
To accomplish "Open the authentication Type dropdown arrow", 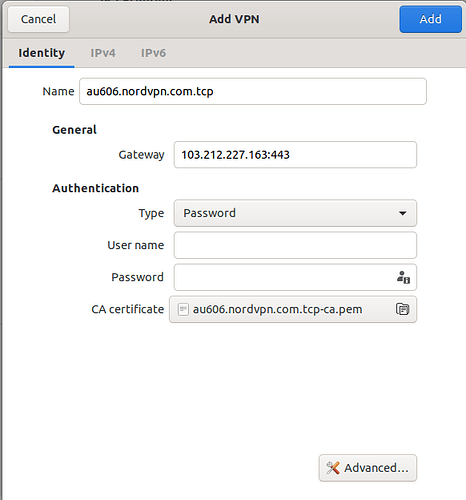I will pyautogui.click(x=403, y=213).
